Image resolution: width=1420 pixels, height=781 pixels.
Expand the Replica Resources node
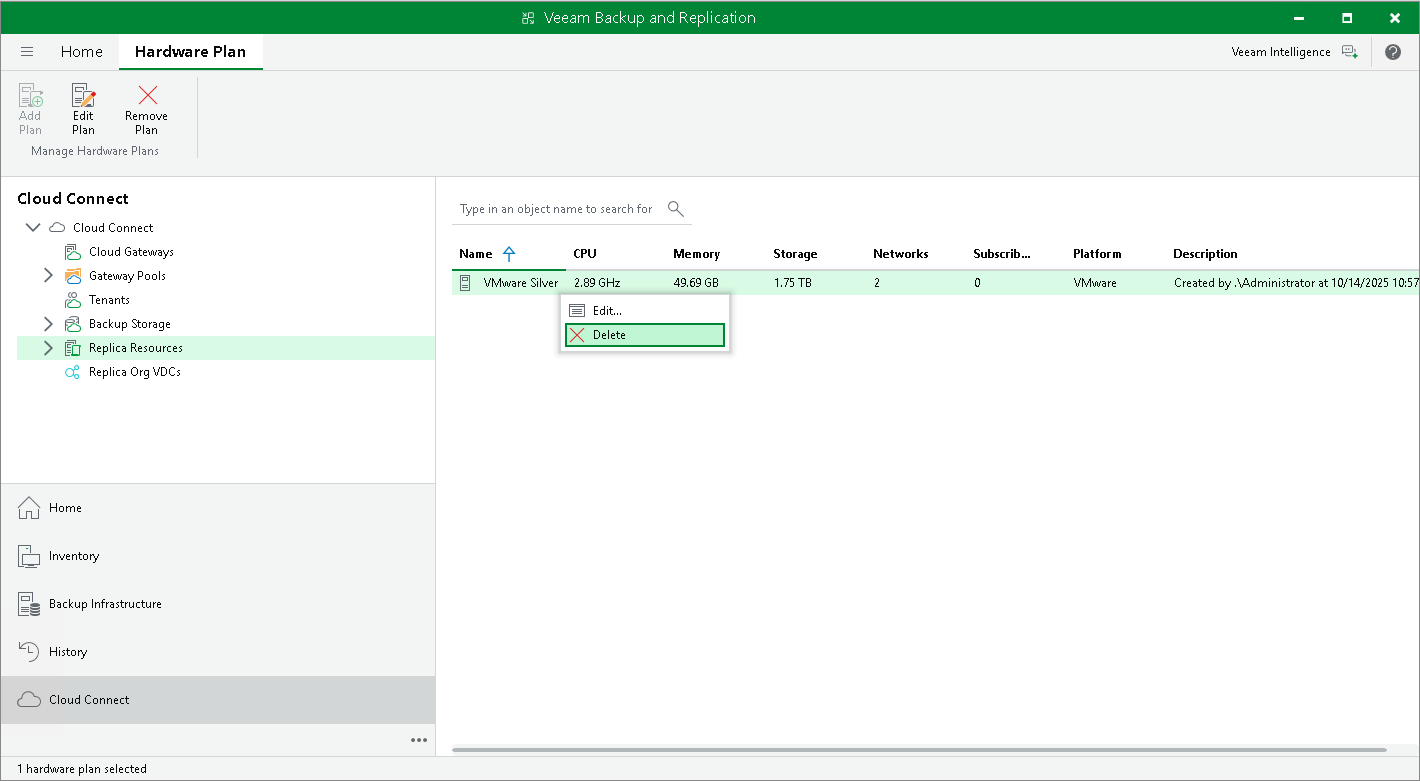tap(48, 348)
